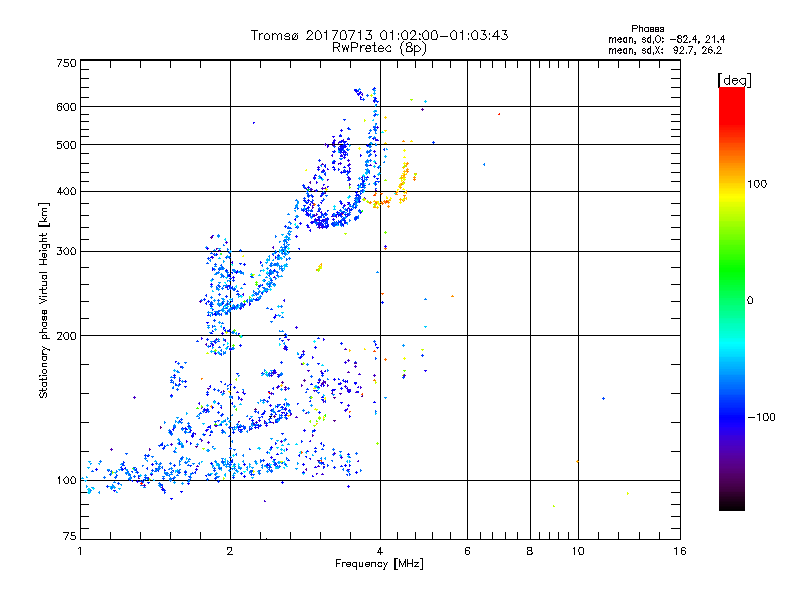Click the '200' y-axis tick label
The image size is (800, 600).
point(66,336)
